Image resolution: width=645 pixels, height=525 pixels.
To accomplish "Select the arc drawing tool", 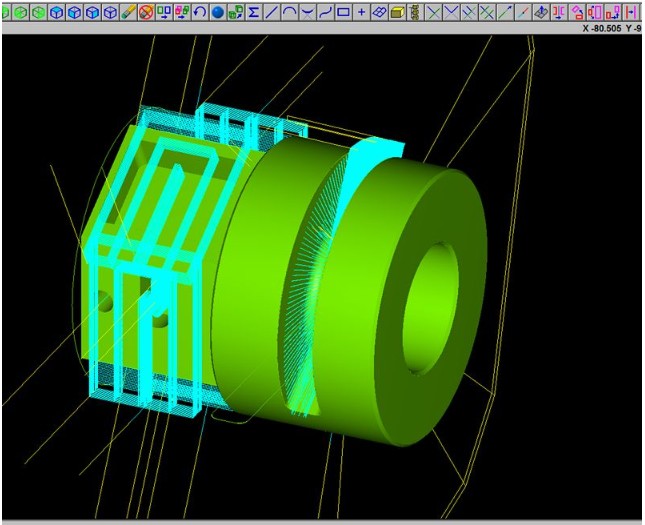I will (x=289, y=12).
